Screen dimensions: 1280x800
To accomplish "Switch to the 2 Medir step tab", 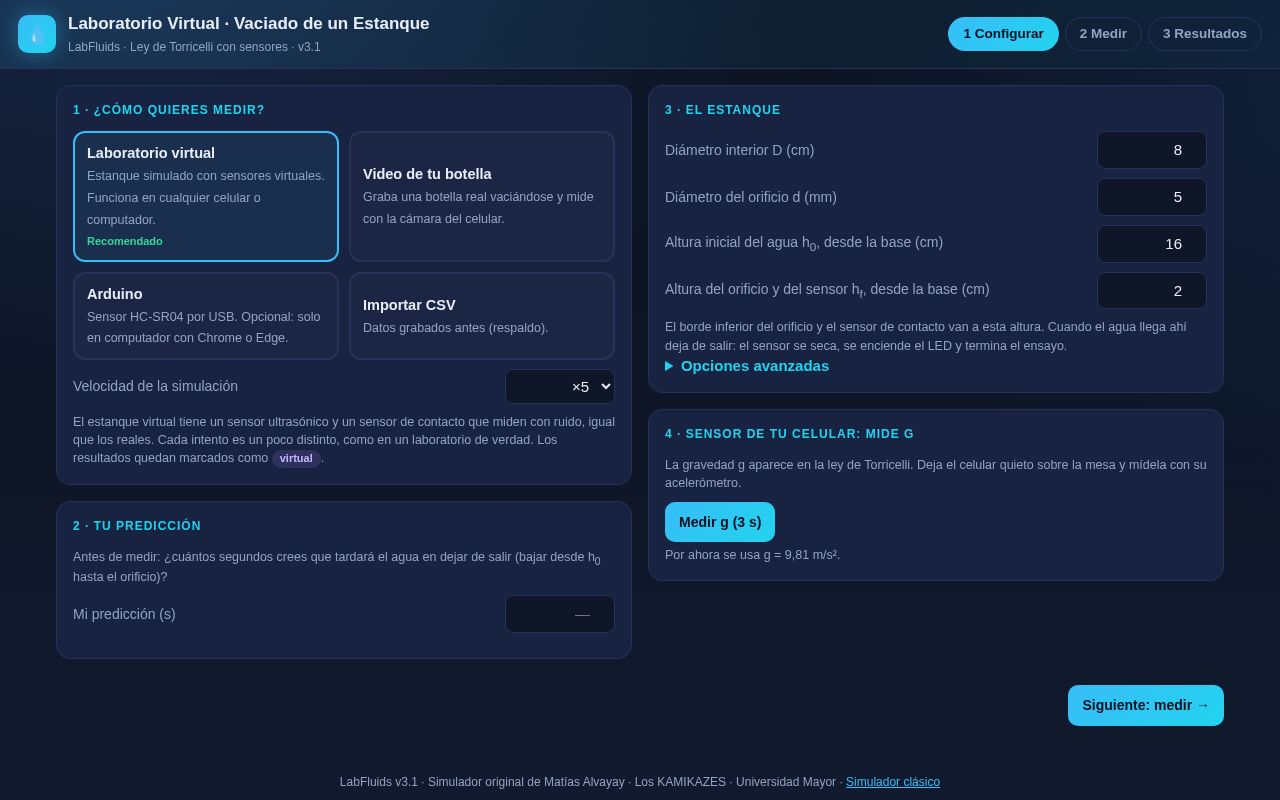I will [x=1103, y=34].
